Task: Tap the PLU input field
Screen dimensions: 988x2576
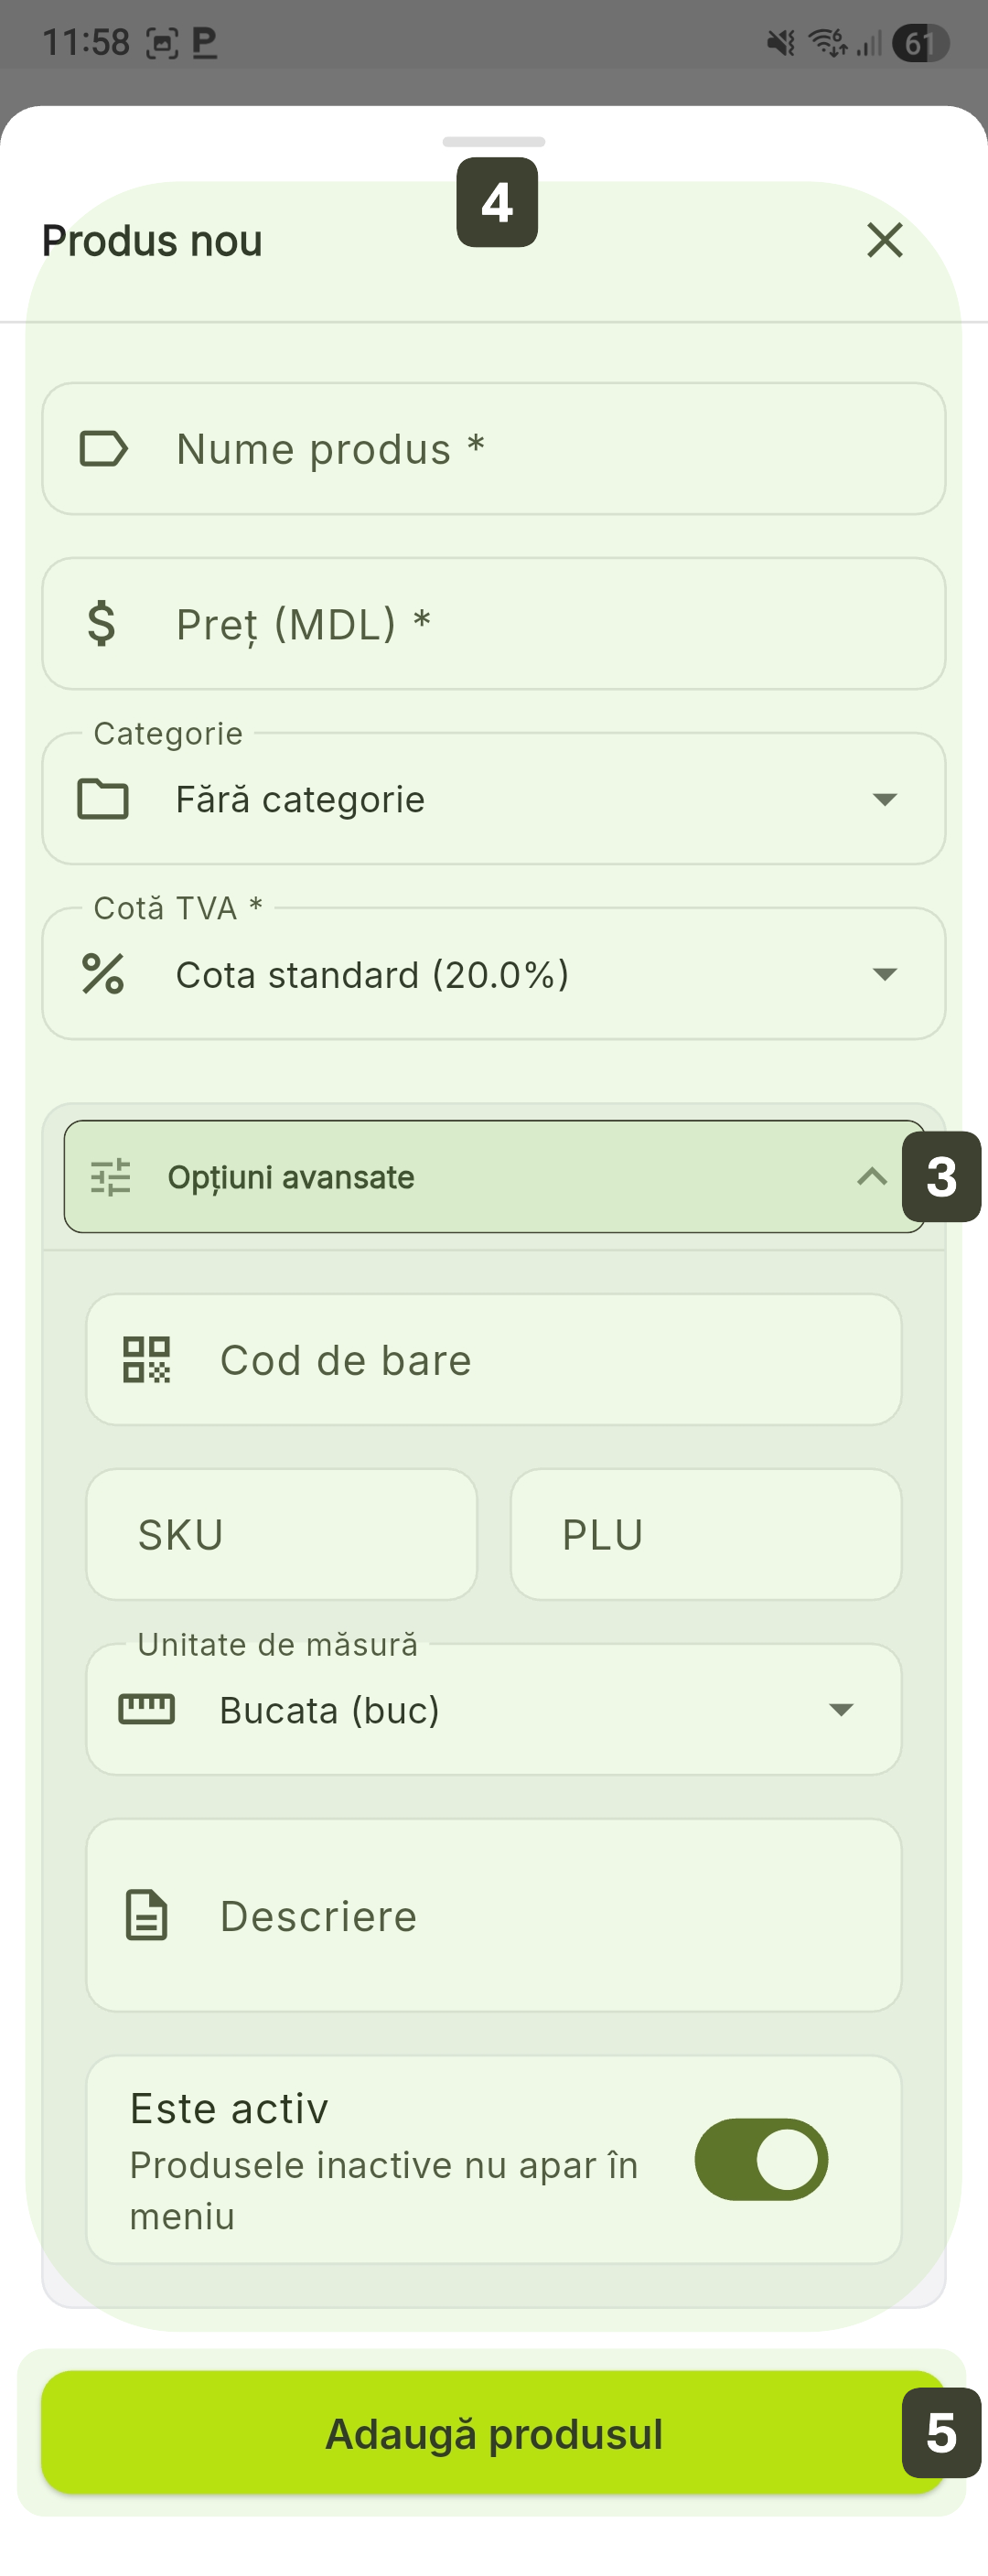Action: [706, 1534]
